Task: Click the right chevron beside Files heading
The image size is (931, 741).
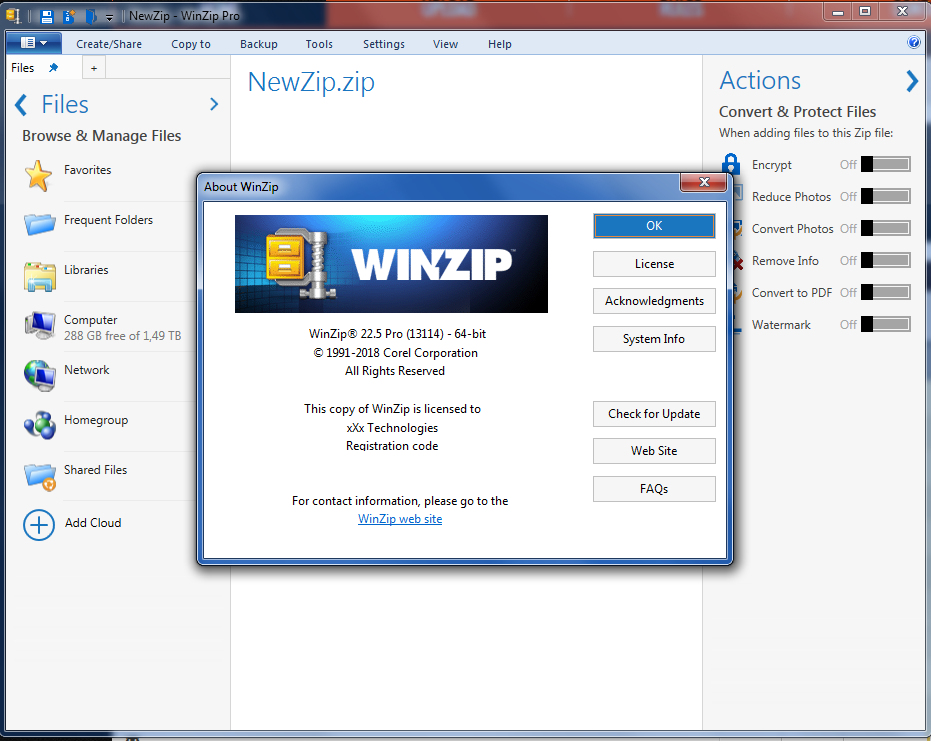Action: click(214, 104)
